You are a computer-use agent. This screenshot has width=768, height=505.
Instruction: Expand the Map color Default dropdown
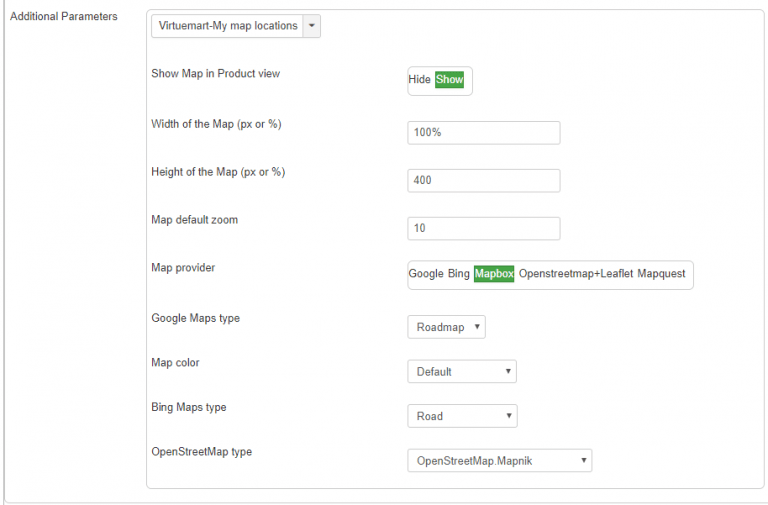pyautogui.click(x=461, y=371)
